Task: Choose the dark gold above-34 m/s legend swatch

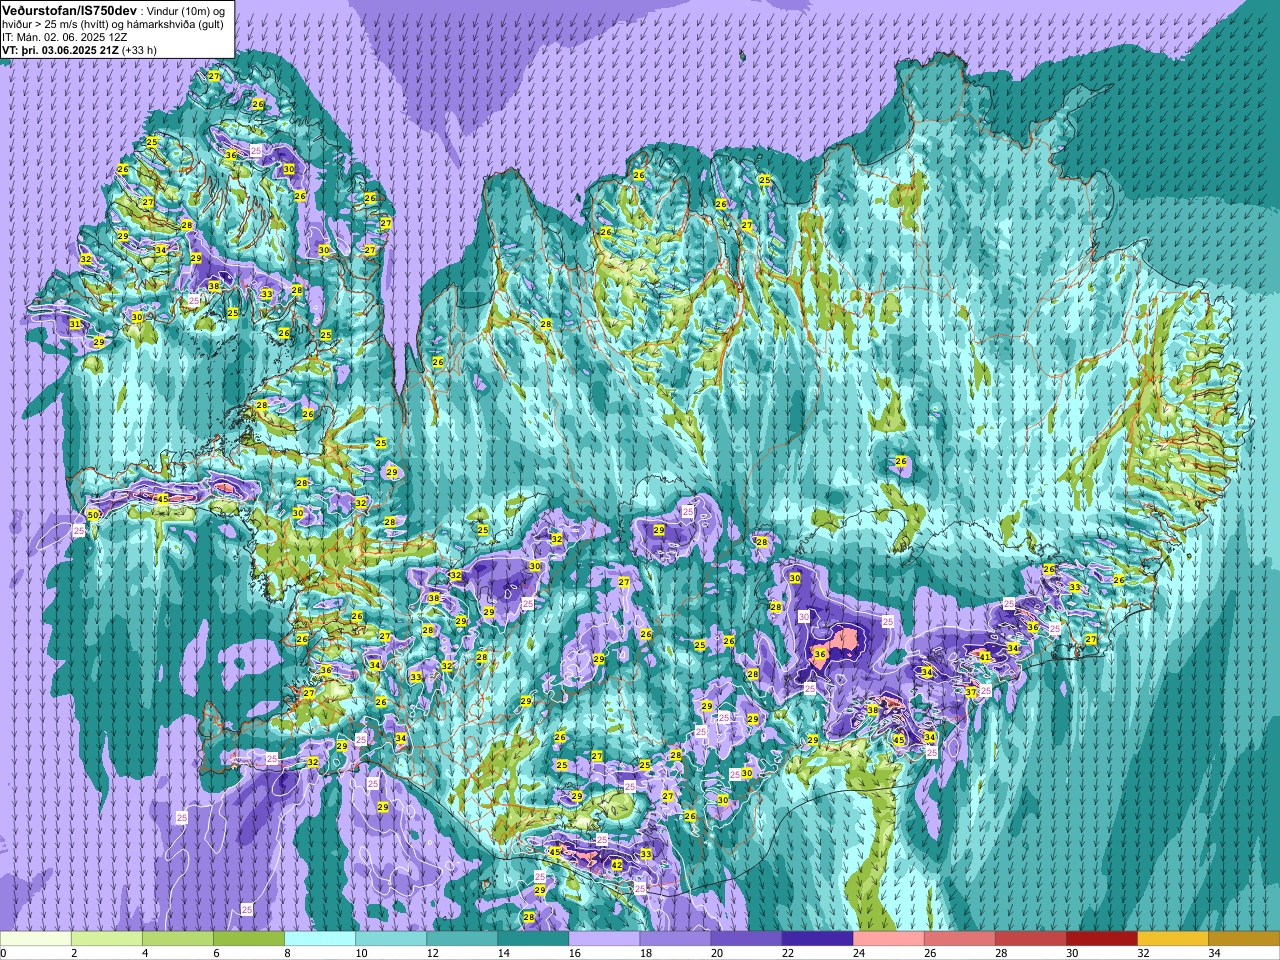Action: 1243,939
